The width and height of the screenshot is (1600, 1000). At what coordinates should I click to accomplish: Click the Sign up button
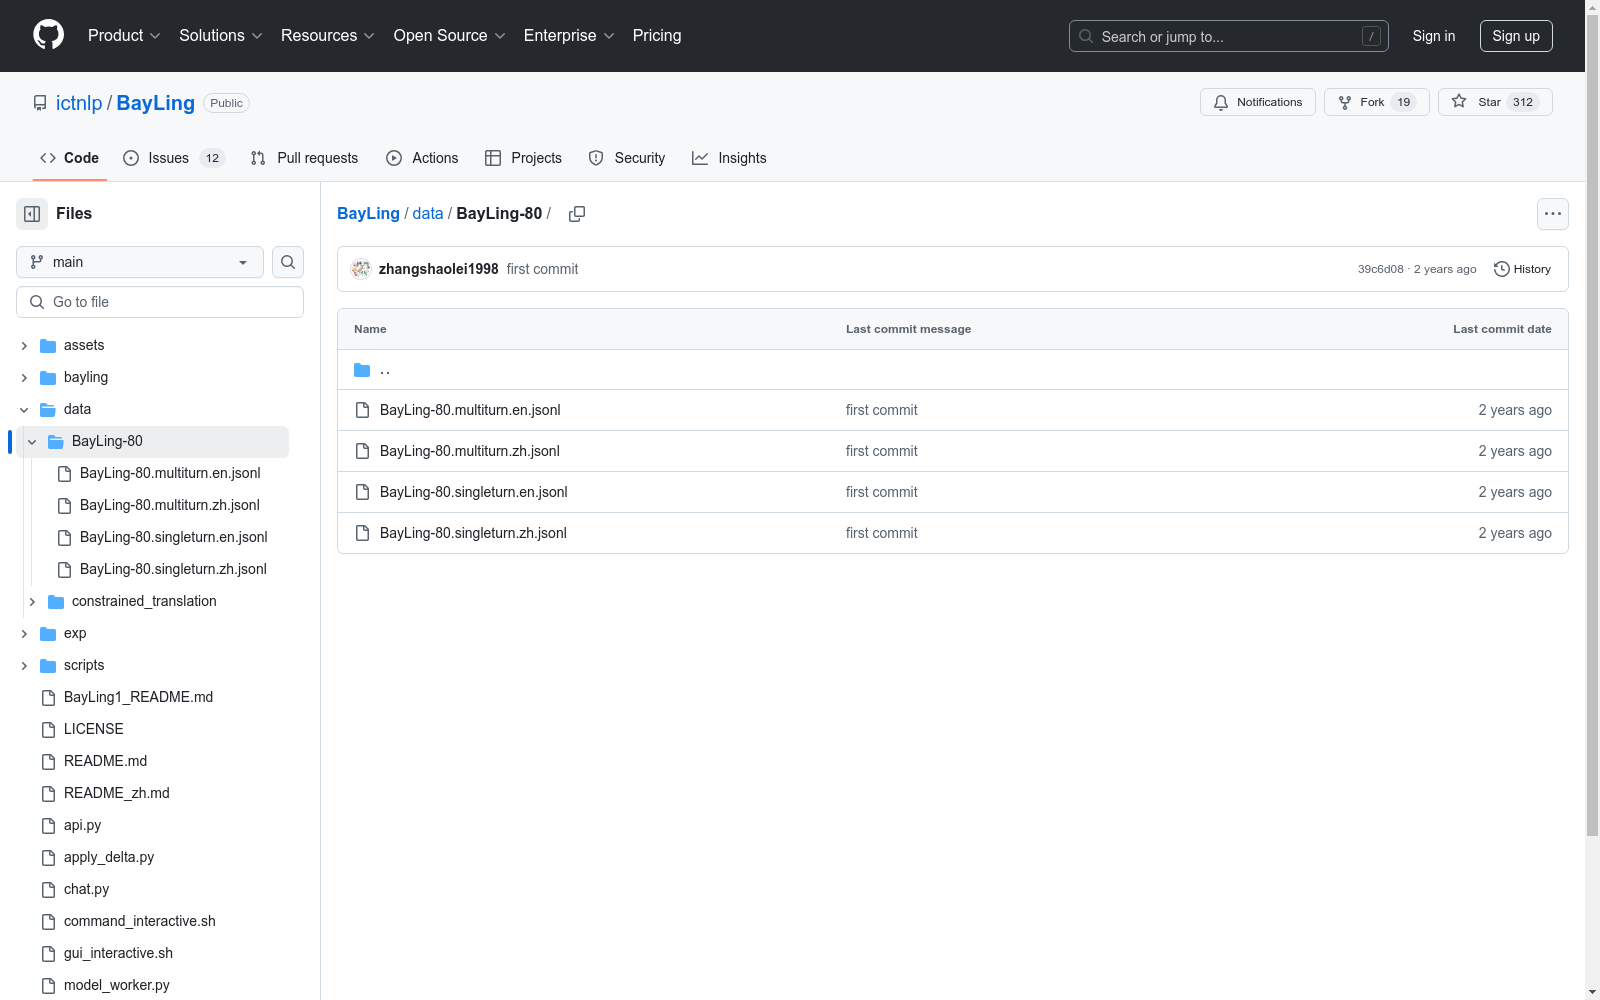tap(1516, 36)
